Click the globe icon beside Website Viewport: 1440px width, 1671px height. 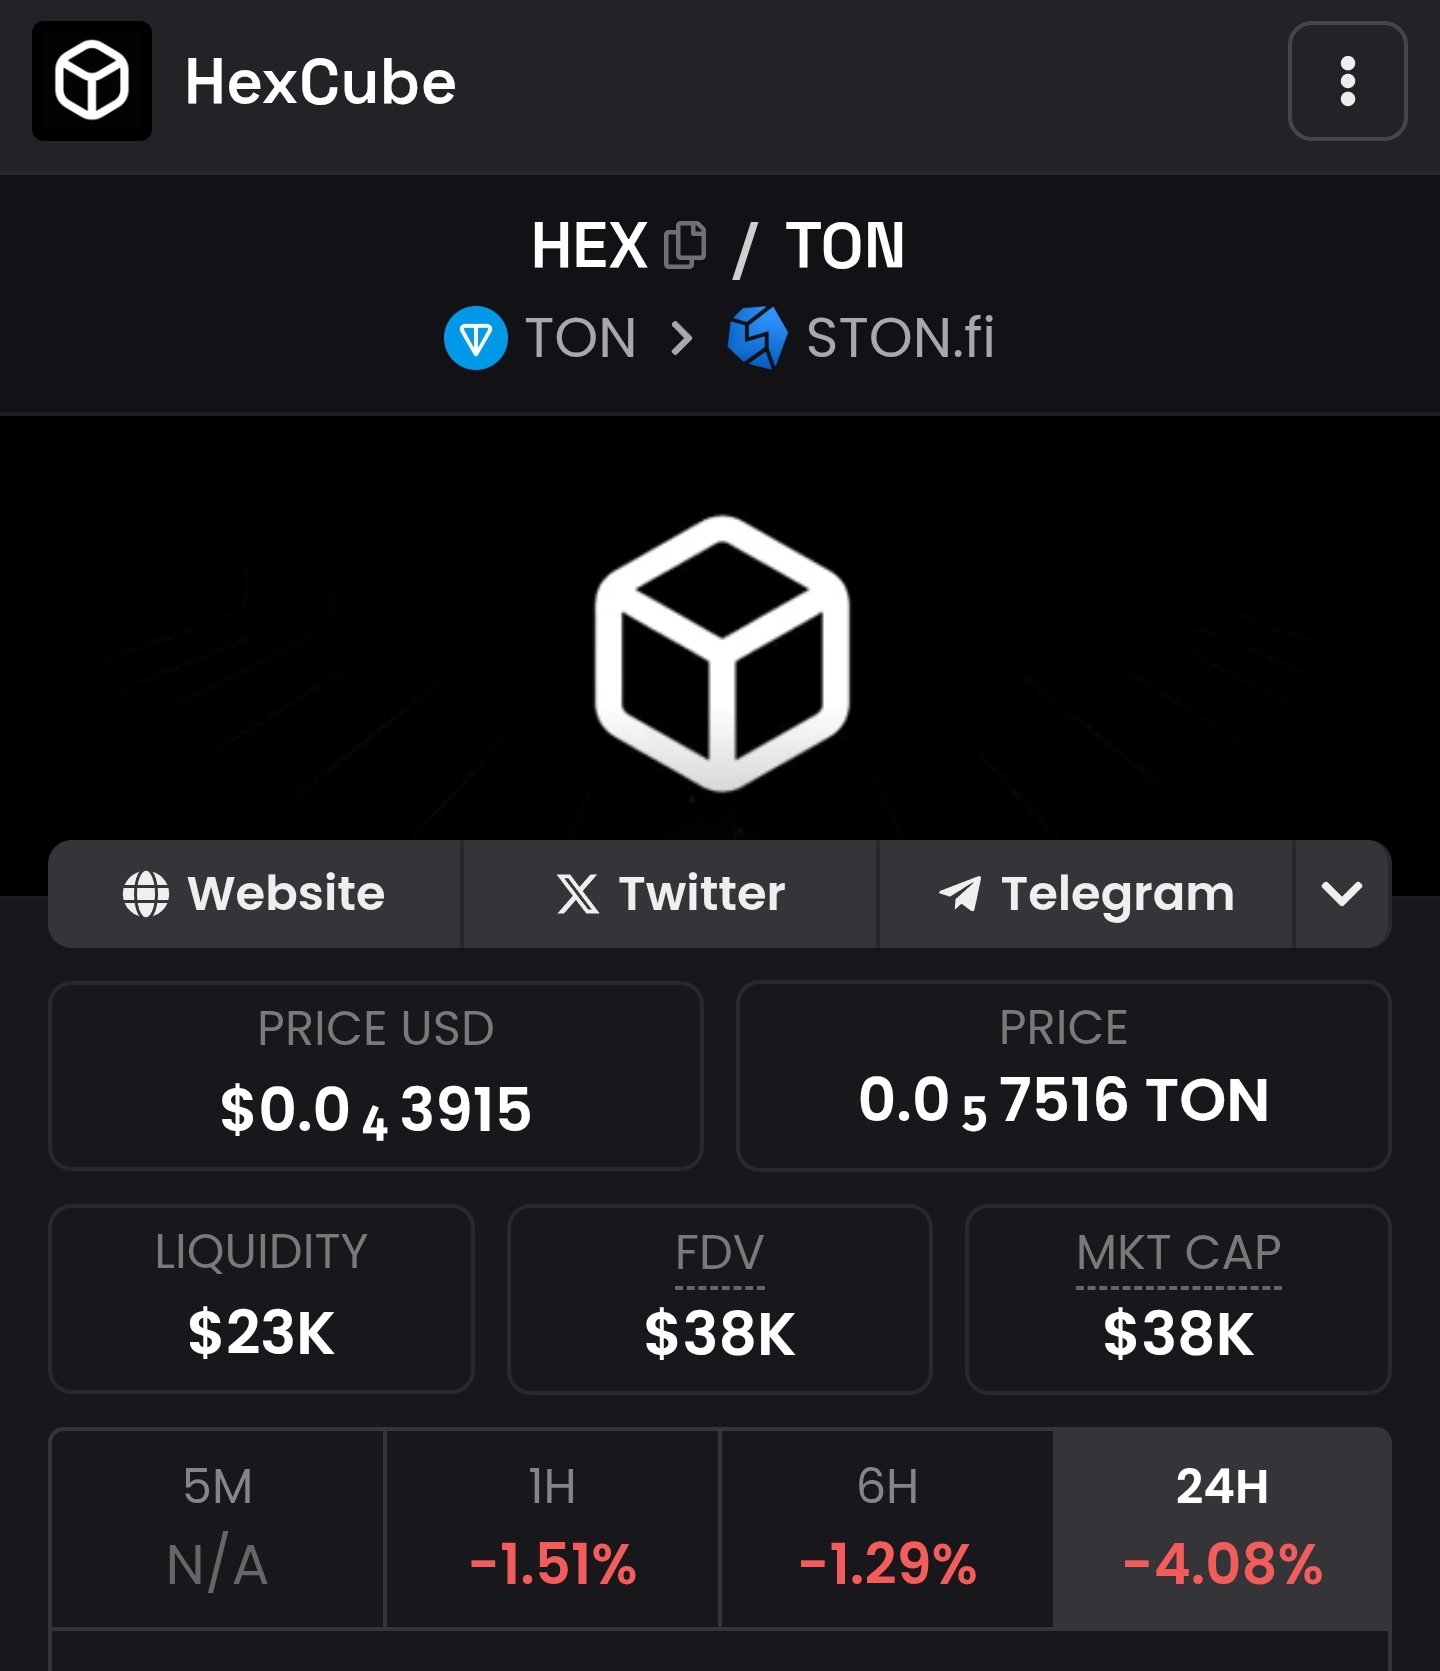pyautogui.click(x=146, y=894)
